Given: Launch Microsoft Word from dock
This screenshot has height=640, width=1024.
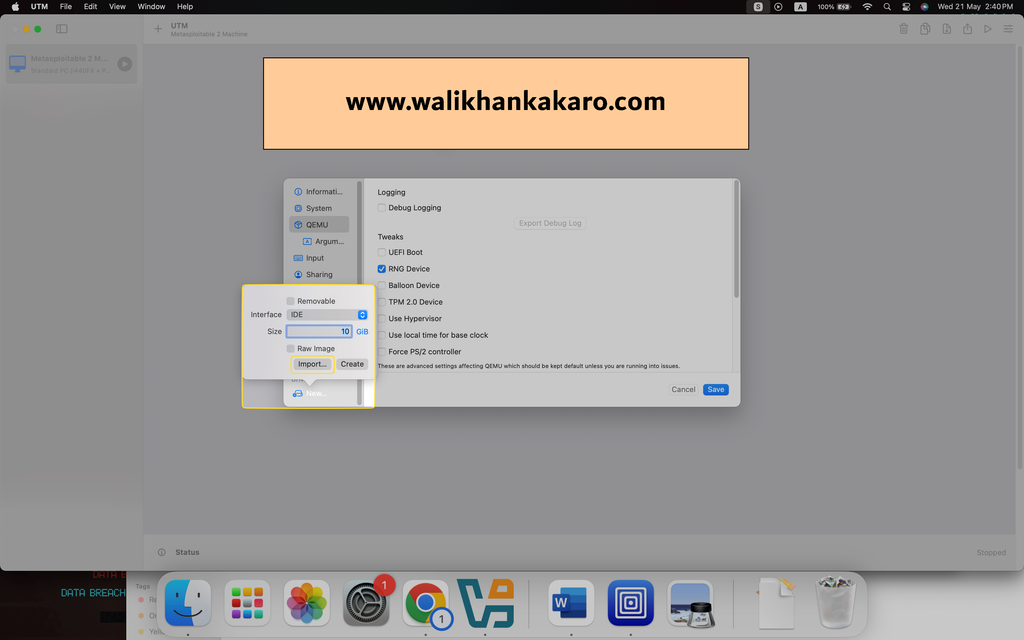Looking at the screenshot, I should pos(571,603).
